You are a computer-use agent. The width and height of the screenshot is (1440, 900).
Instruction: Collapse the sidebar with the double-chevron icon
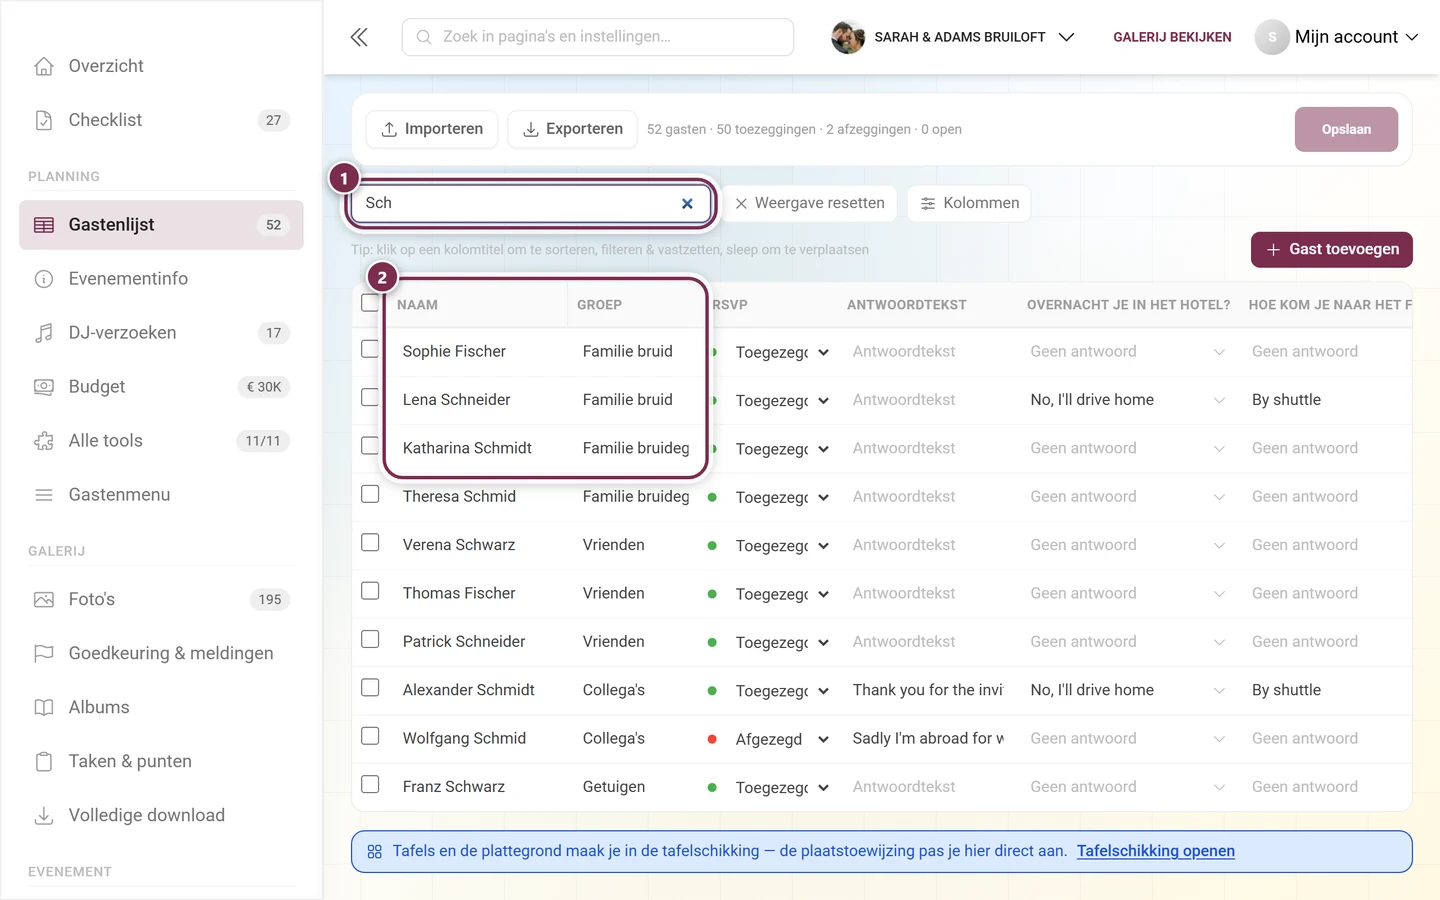pos(359,37)
